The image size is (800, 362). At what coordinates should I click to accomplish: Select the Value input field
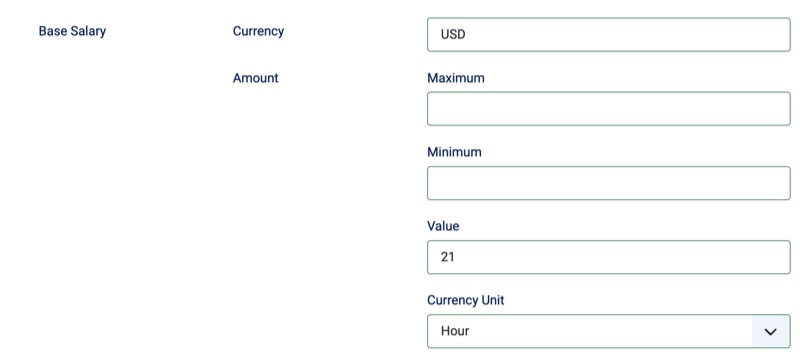609,257
